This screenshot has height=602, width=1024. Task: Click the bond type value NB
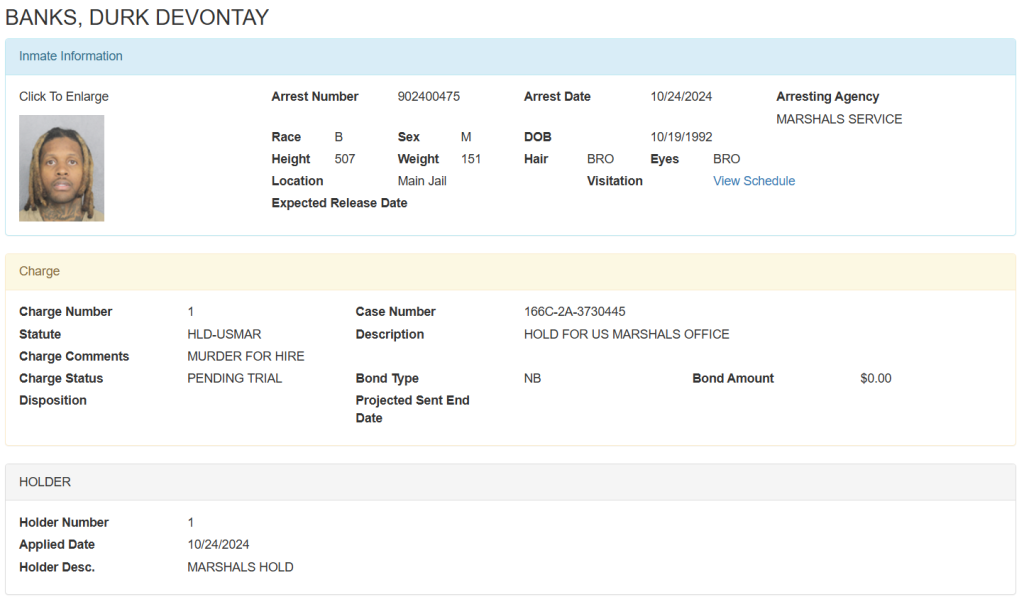(x=532, y=378)
